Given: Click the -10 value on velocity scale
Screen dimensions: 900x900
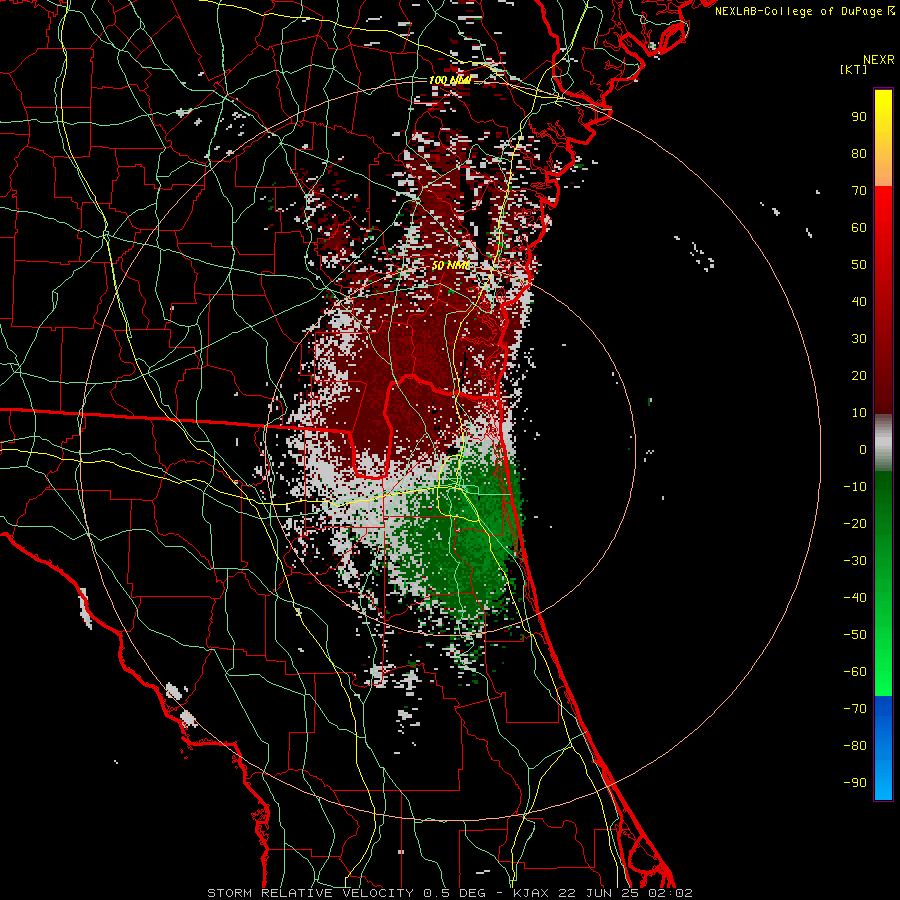Looking at the screenshot, I should coord(855,487).
